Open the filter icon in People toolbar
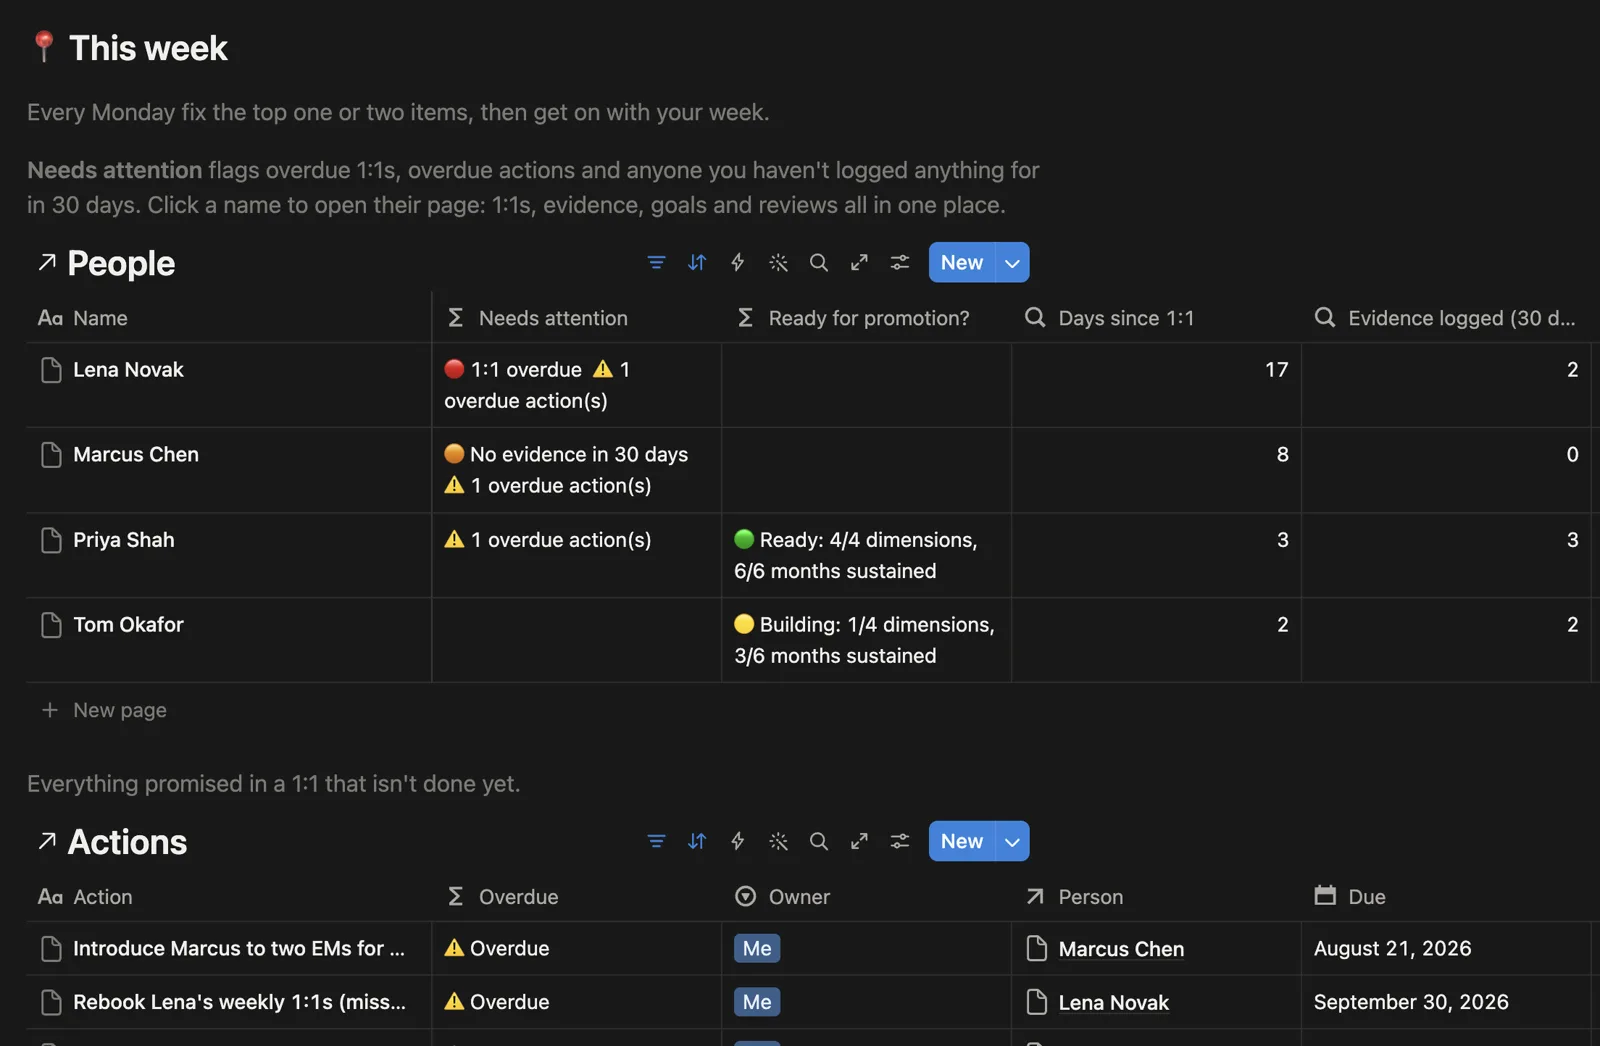1600x1046 pixels. 656,262
